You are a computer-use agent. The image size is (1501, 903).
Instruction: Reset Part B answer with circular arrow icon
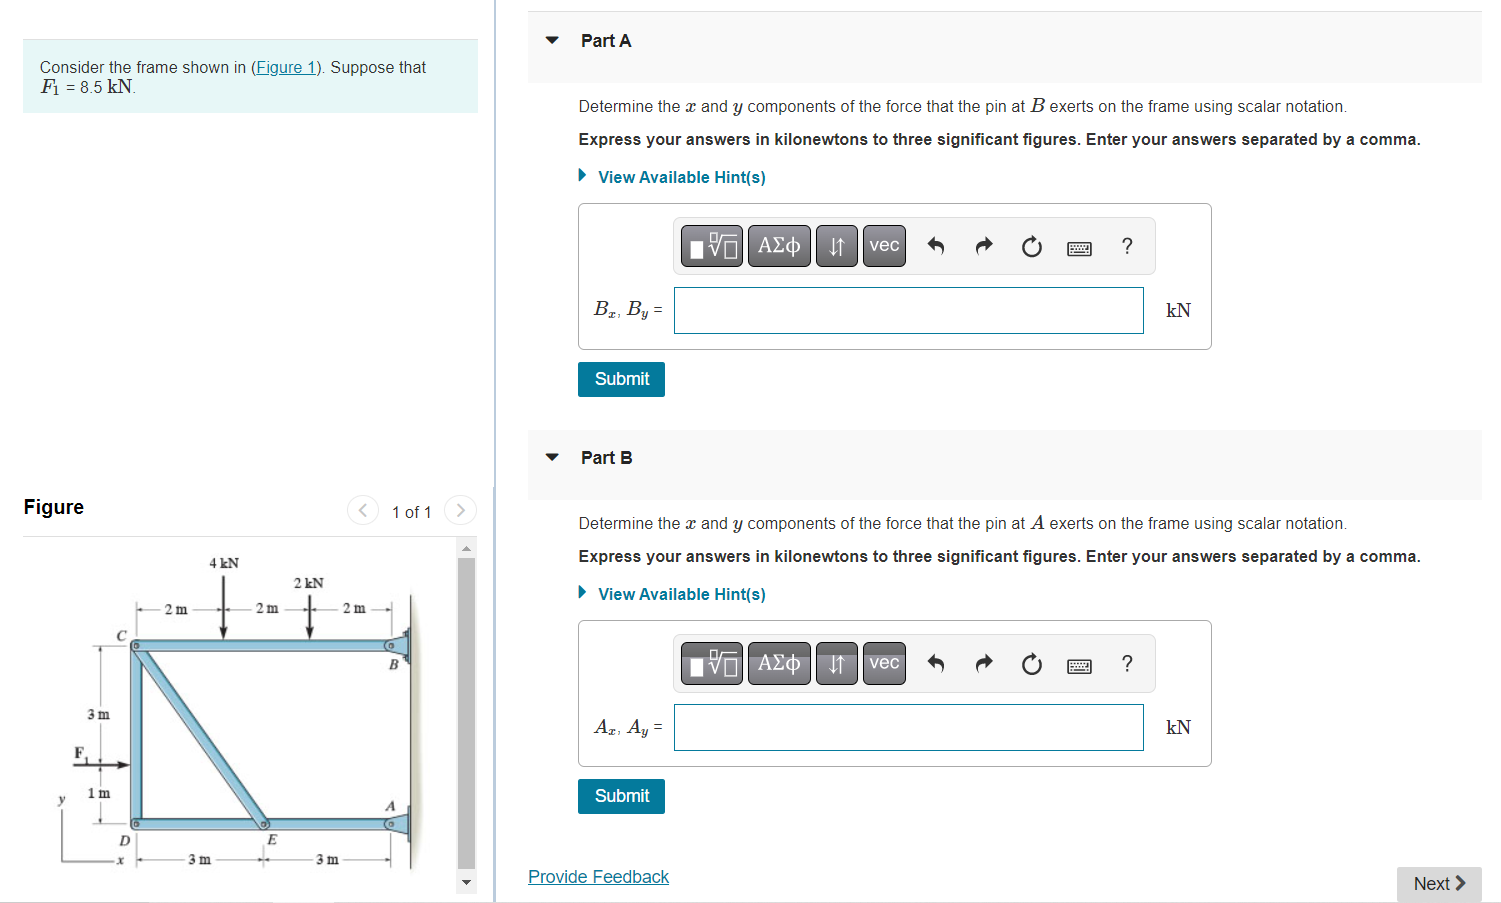(x=1032, y=664)
